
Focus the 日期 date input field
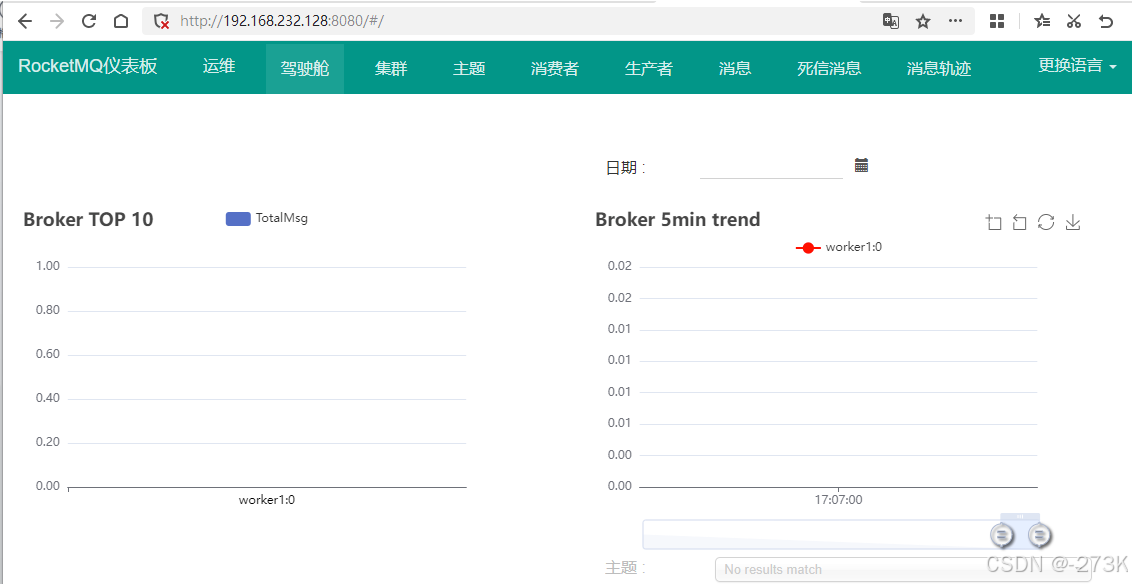pyautogui.click(x=771, y=167)
